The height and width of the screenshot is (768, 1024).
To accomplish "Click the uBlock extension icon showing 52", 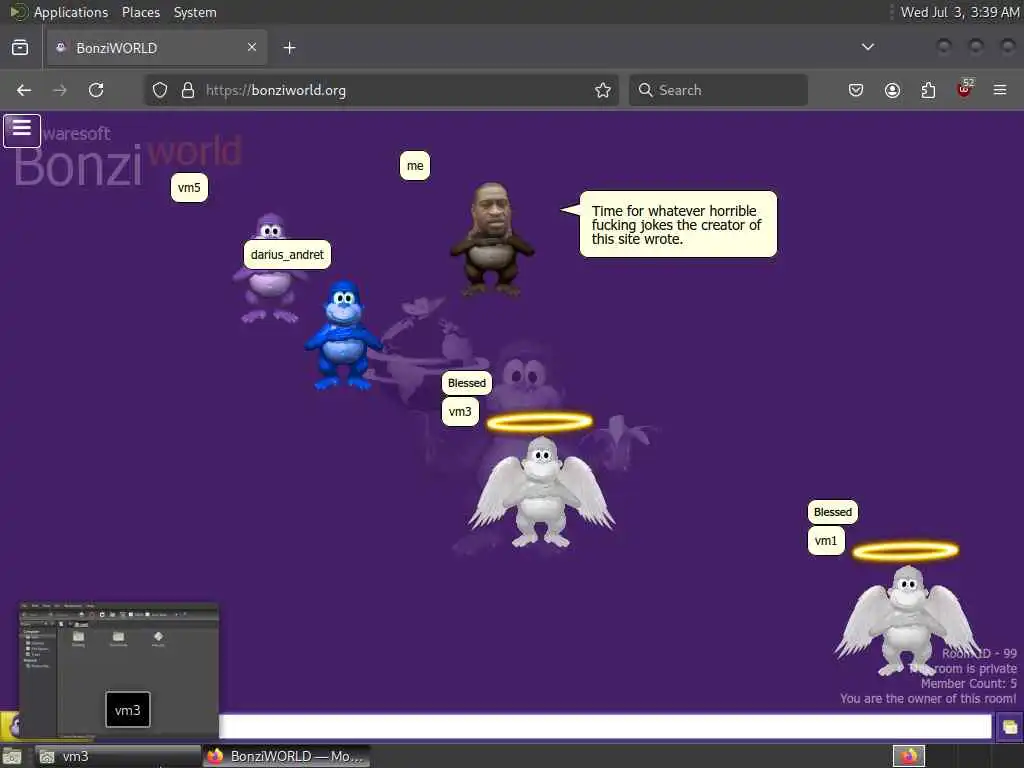I will click(x=965, y=89).
